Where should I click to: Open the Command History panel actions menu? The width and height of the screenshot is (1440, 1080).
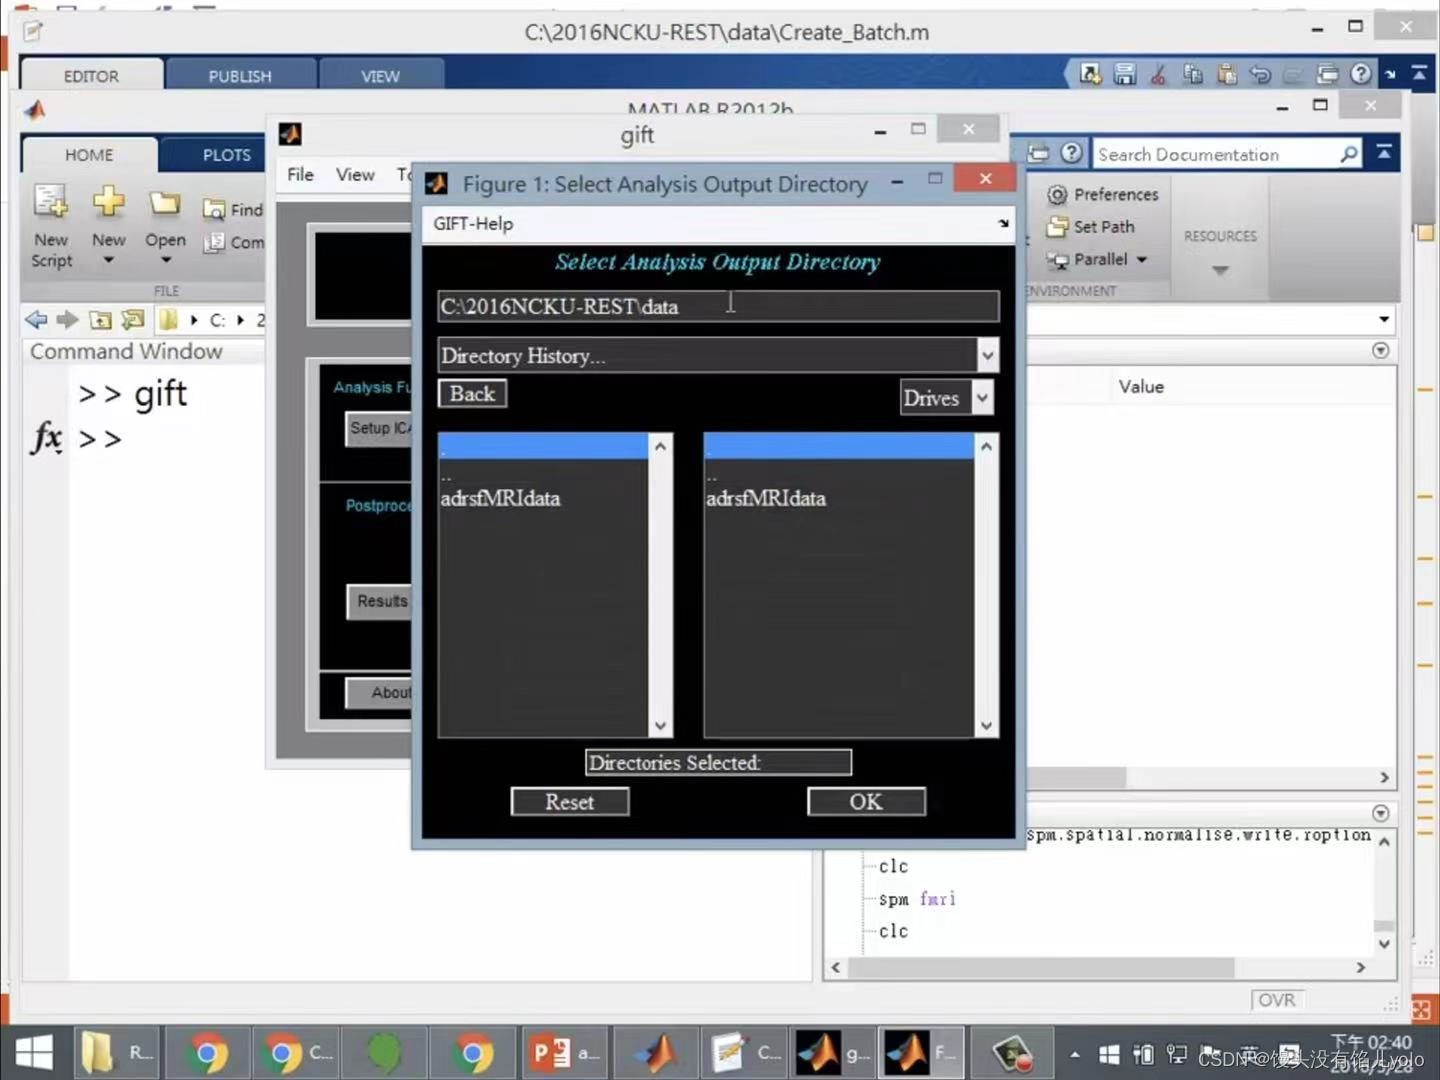pyautogui.click(x=1381, y=813)
